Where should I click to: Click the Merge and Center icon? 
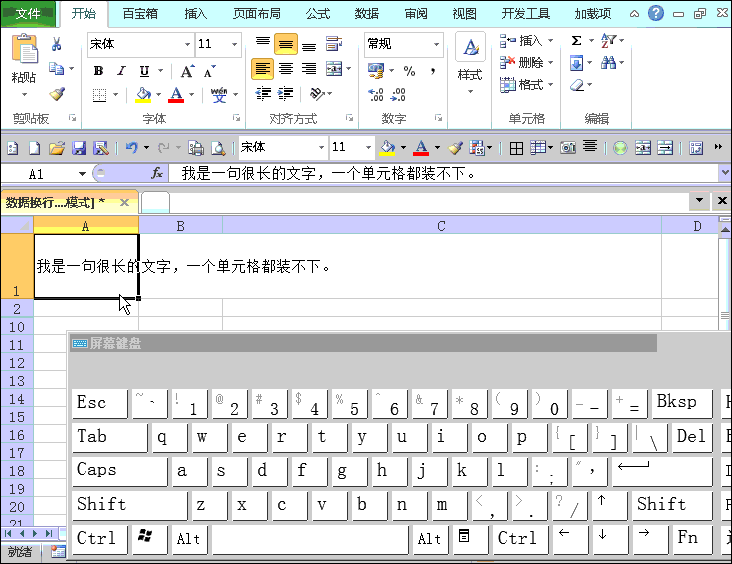(x=334, y=69)
